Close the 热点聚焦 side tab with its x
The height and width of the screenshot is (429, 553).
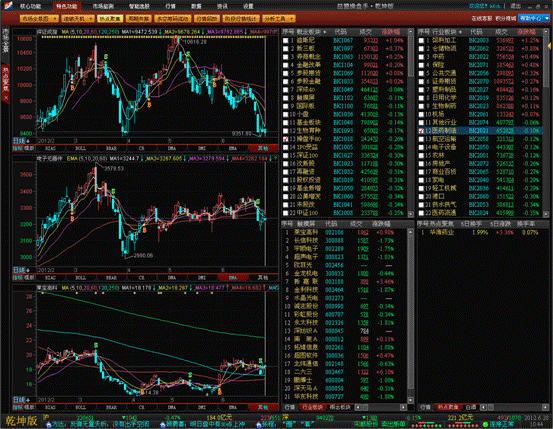pos(6,97)
